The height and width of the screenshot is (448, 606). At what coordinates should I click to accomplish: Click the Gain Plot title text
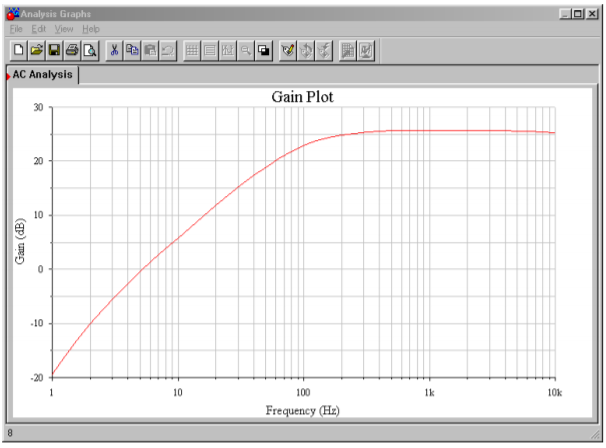coord(303,97)
